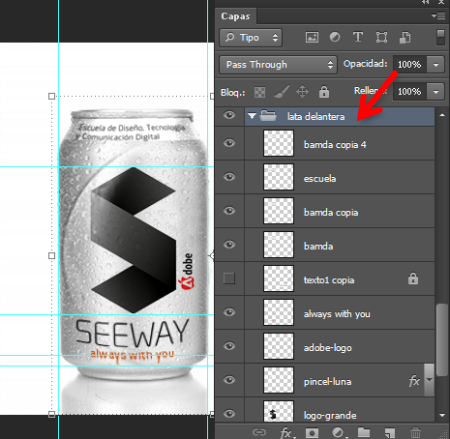Viewport: 450px width, 439px height.
Task: Show the texto1 copia layer
Action: point(229,278)
